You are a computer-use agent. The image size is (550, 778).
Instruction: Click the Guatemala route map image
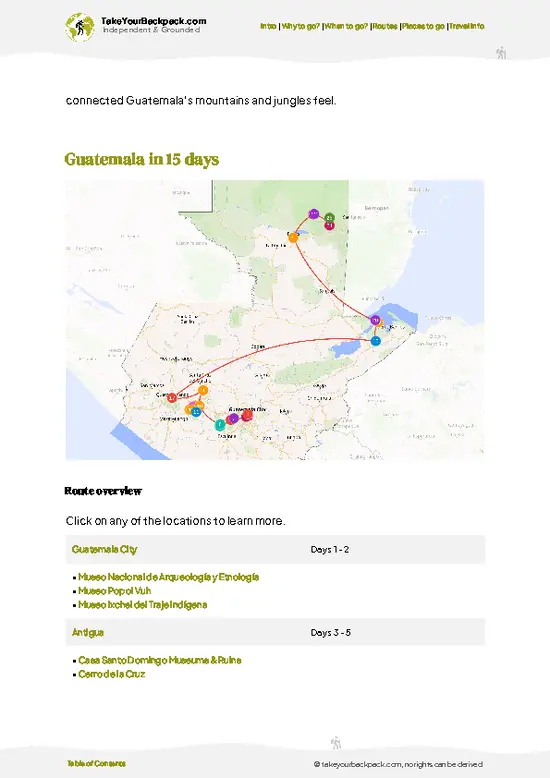pos(275,320)
